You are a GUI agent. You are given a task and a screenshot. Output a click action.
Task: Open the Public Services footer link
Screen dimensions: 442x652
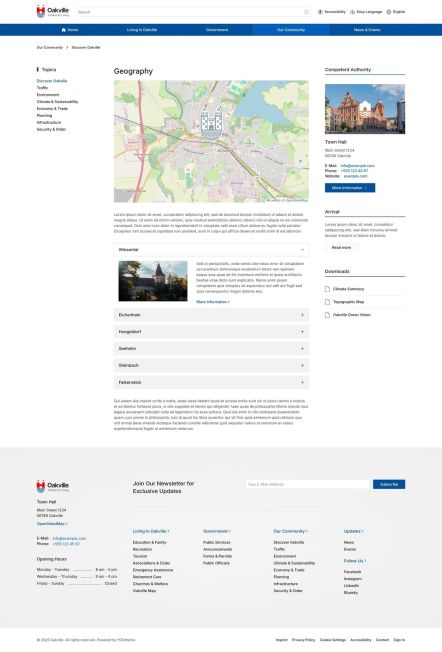click(217, 543)
